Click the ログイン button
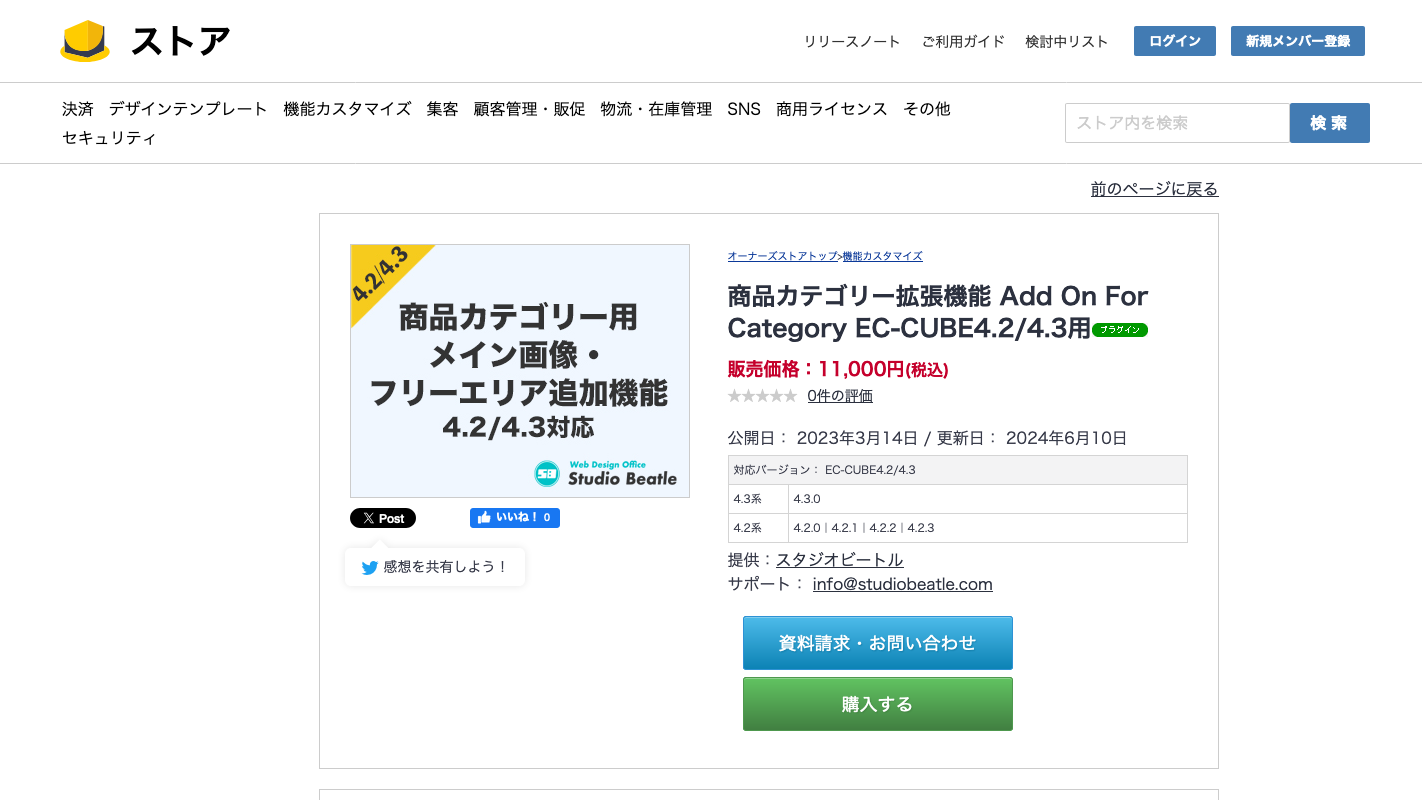1422x800 pixels. pyautogui.click(x=1175, y=41)
